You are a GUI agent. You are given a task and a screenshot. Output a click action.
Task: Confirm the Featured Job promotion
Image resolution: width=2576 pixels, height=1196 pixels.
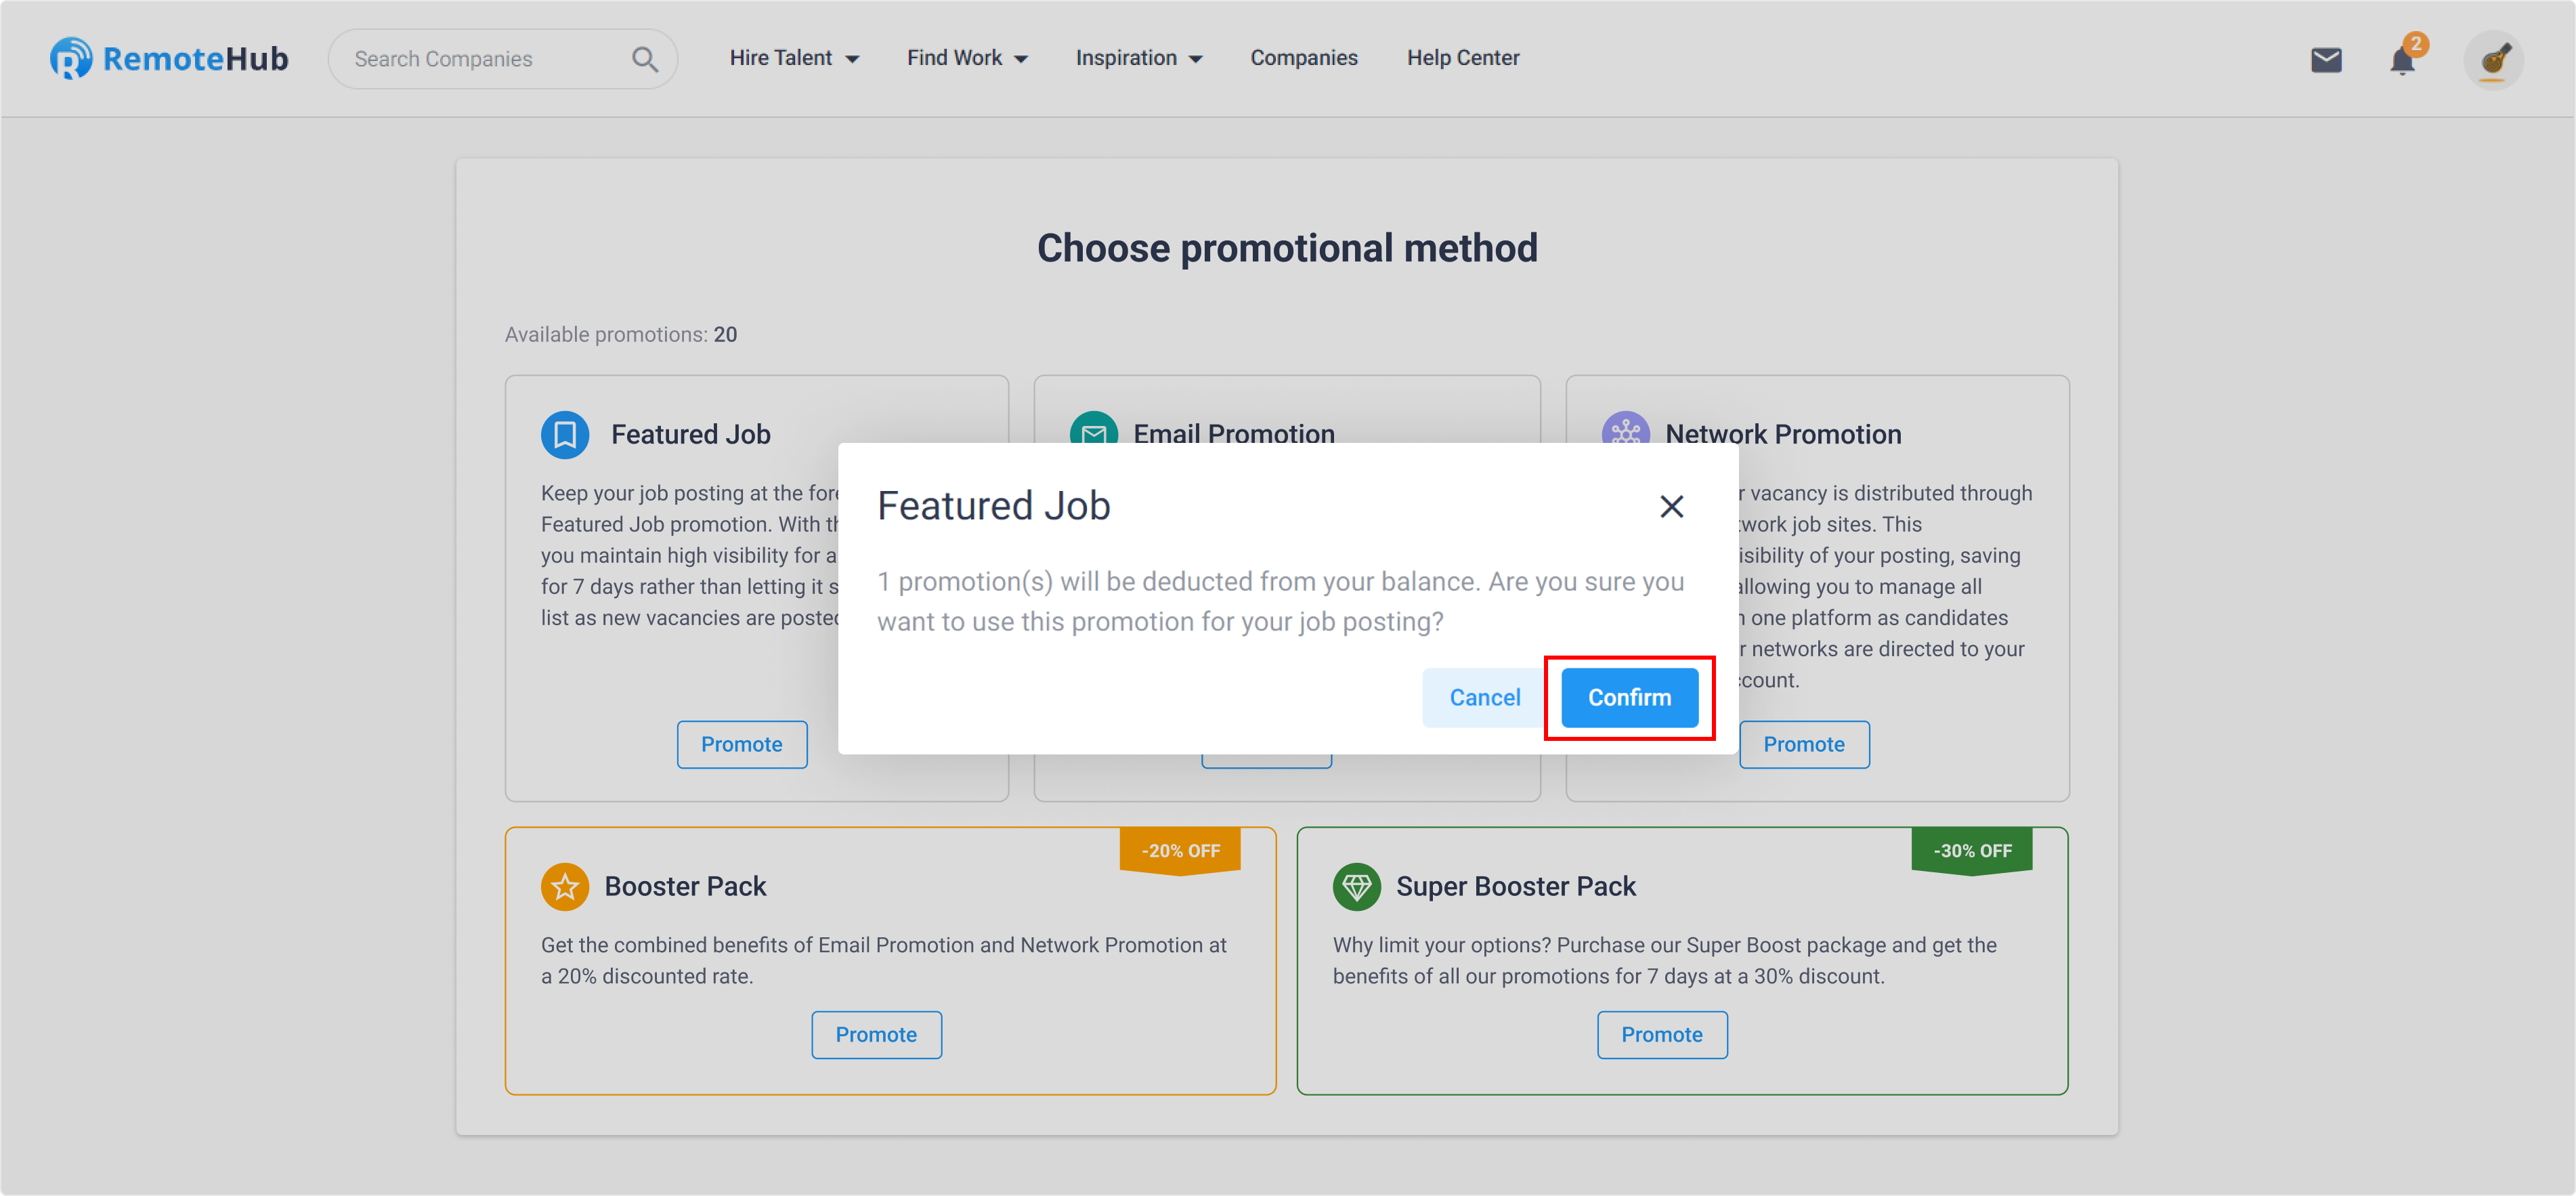[1629, 698]
